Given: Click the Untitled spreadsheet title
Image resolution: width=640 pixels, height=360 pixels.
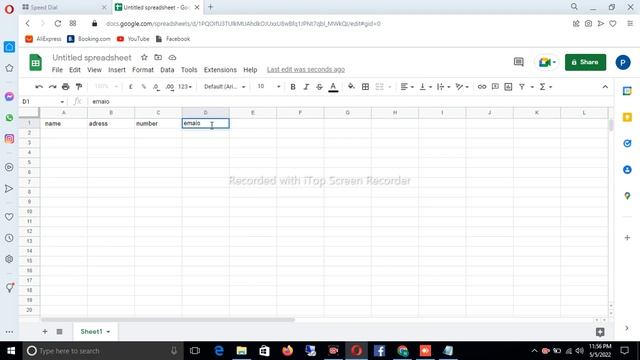Looking at the screenshot, I should click(92, 58).
